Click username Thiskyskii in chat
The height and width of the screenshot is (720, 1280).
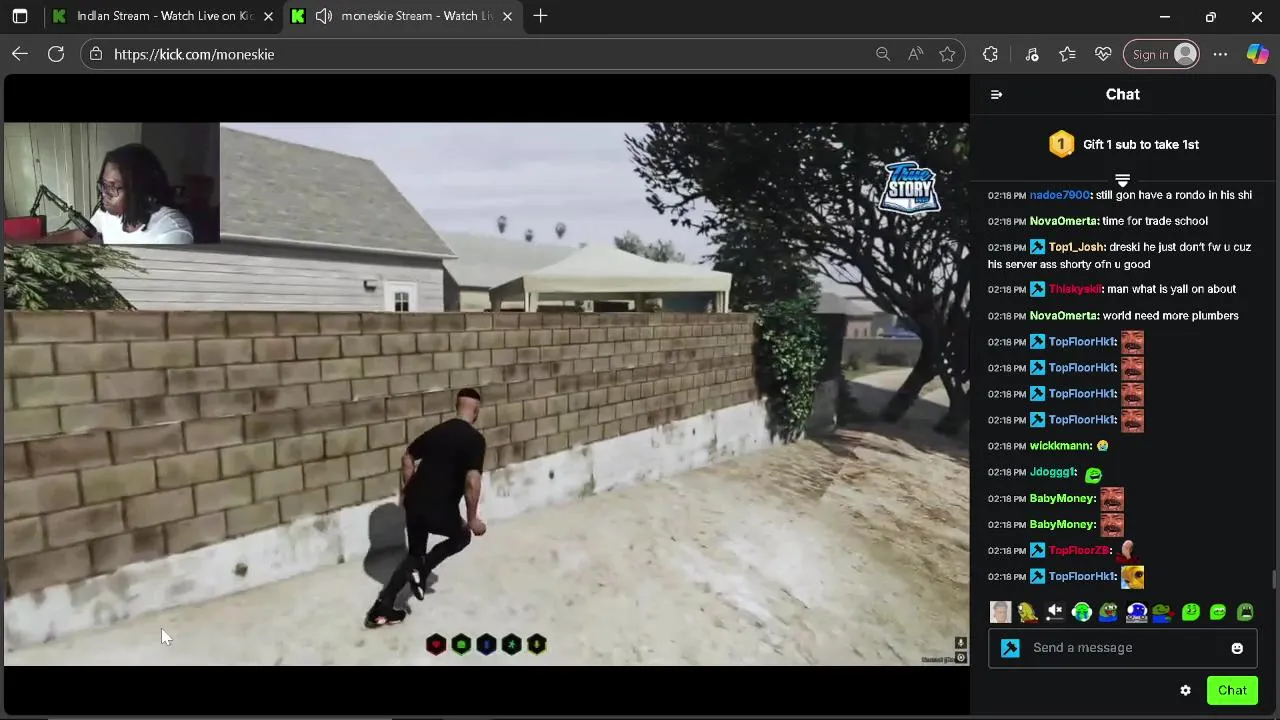[1075, 289]
